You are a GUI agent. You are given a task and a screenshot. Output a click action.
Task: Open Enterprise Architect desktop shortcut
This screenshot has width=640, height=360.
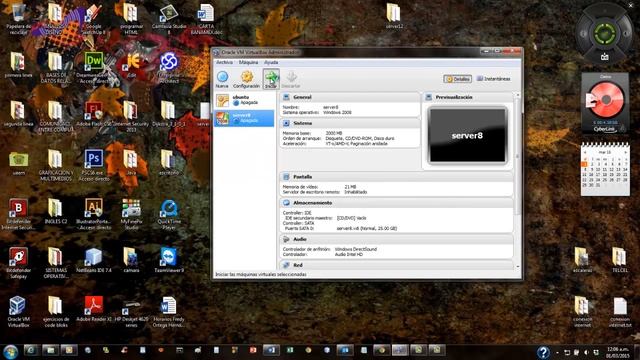[169, 68]
